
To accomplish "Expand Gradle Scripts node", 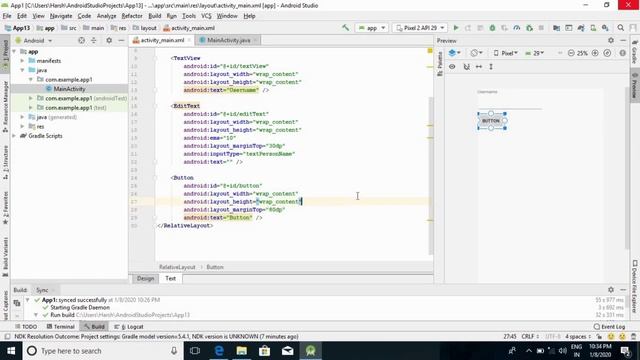I will [x=15, y=136].
